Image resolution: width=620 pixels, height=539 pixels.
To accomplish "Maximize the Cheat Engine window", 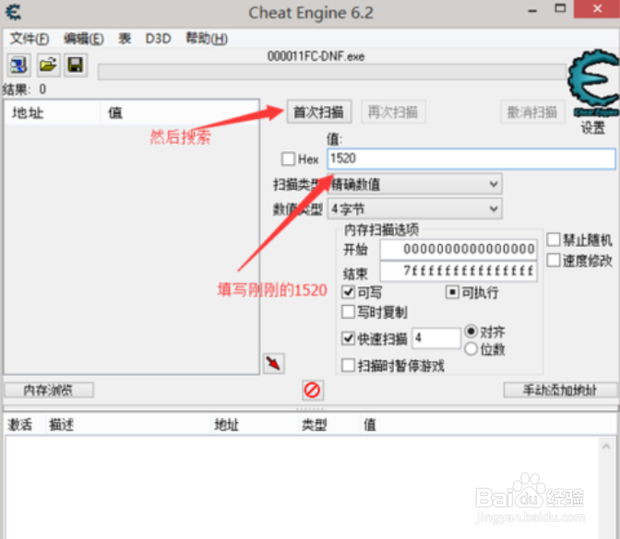I will pyautogui.click(x=560, y=9).
